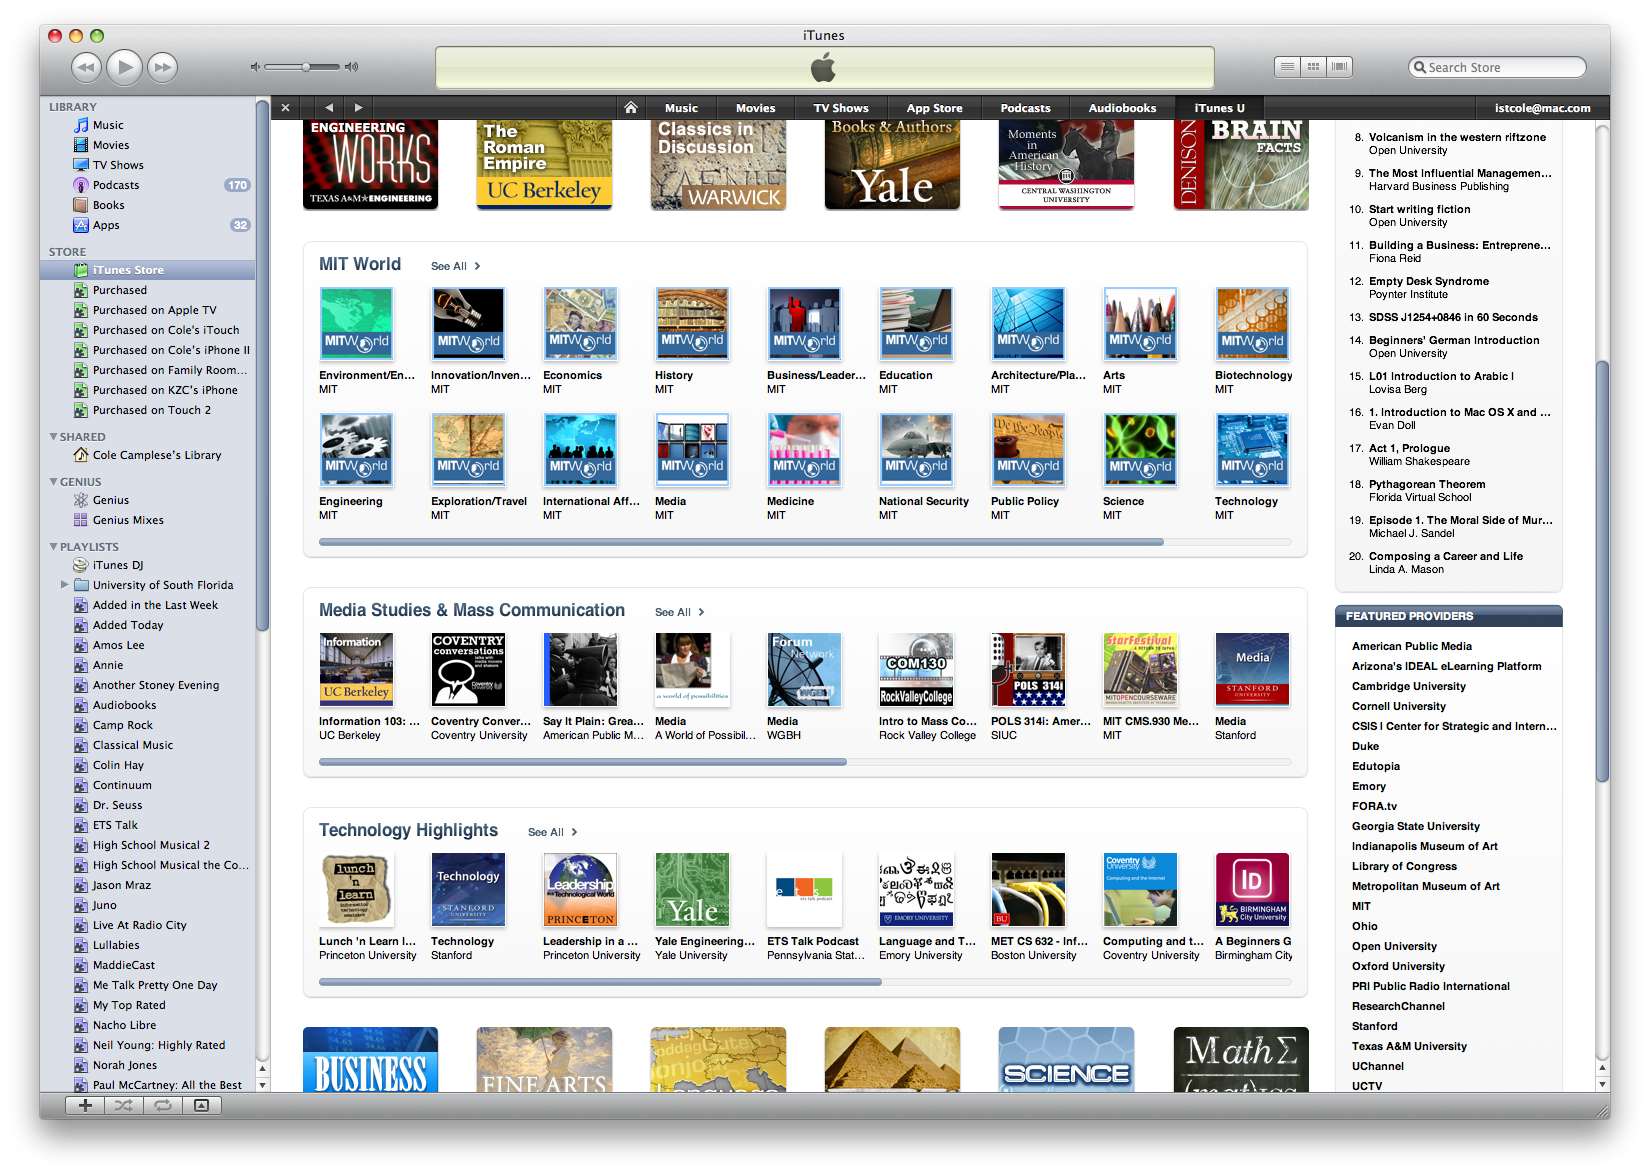Create a new playlist with the plus button
Viewport: 1650px width, 1174px height.
click(x=85, y=1106)
